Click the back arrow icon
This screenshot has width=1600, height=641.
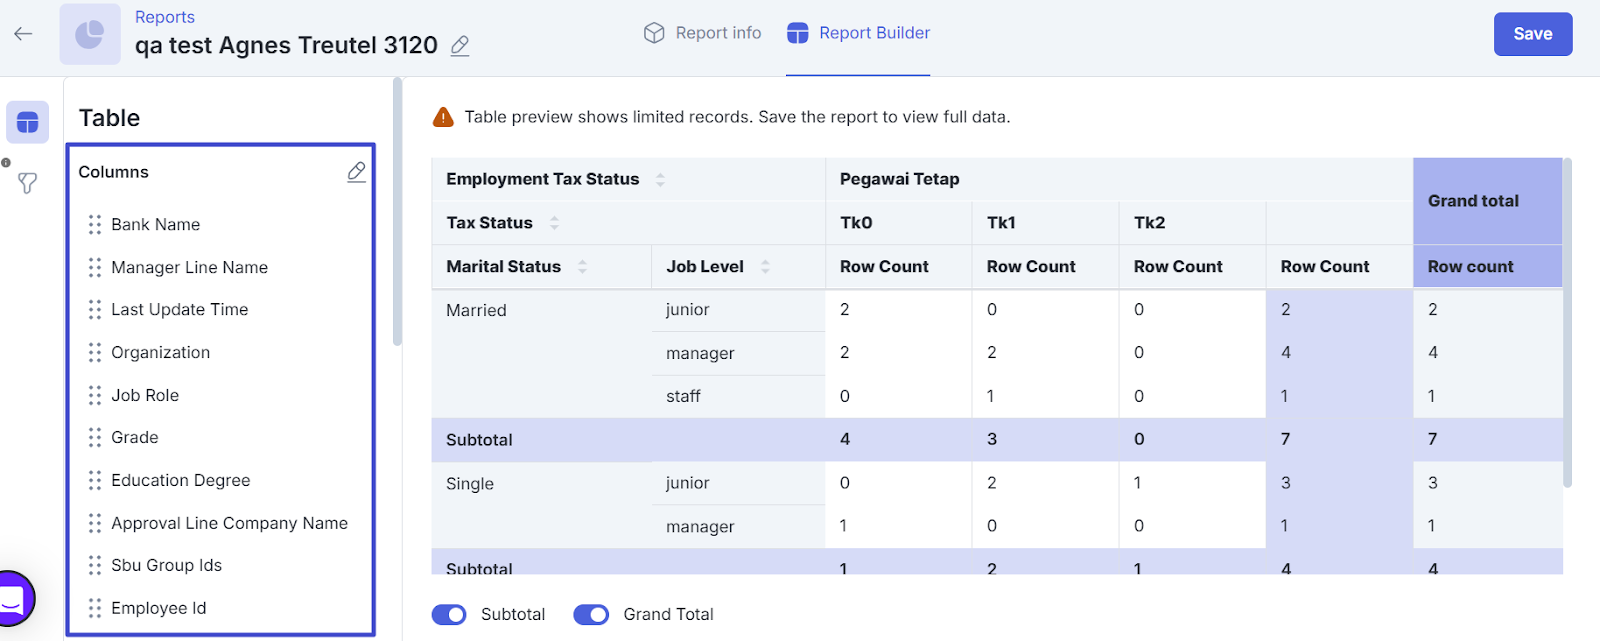click(23, 34)
